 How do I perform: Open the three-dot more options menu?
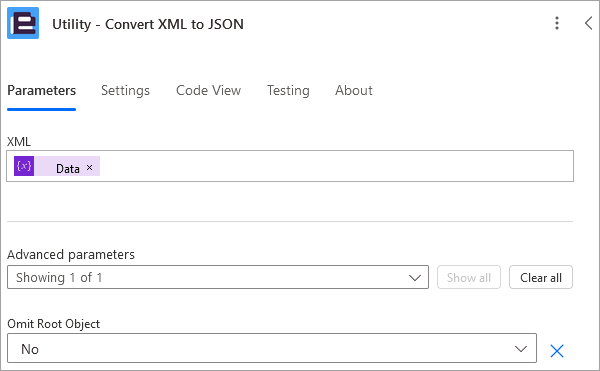point(557,23)
